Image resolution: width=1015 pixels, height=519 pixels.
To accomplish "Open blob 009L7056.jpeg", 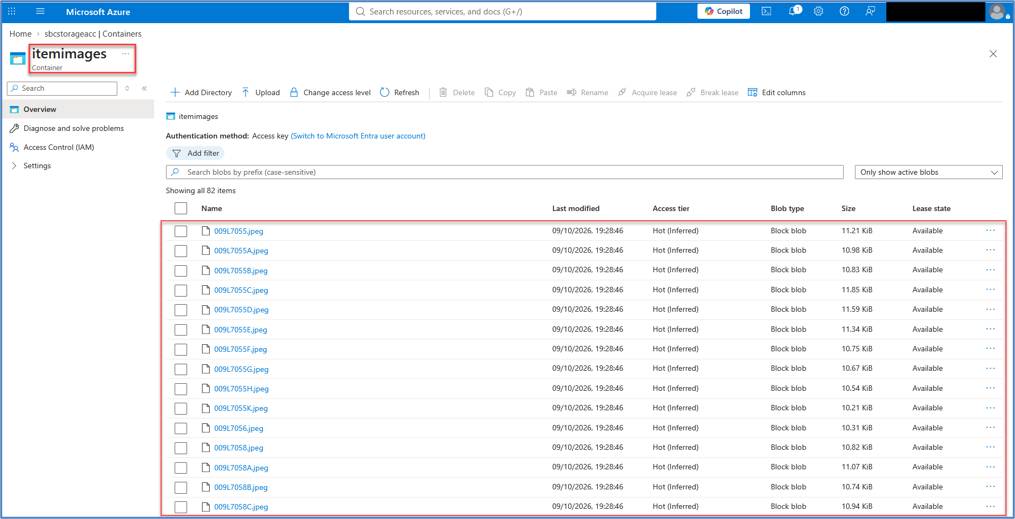I will point(238,428).
